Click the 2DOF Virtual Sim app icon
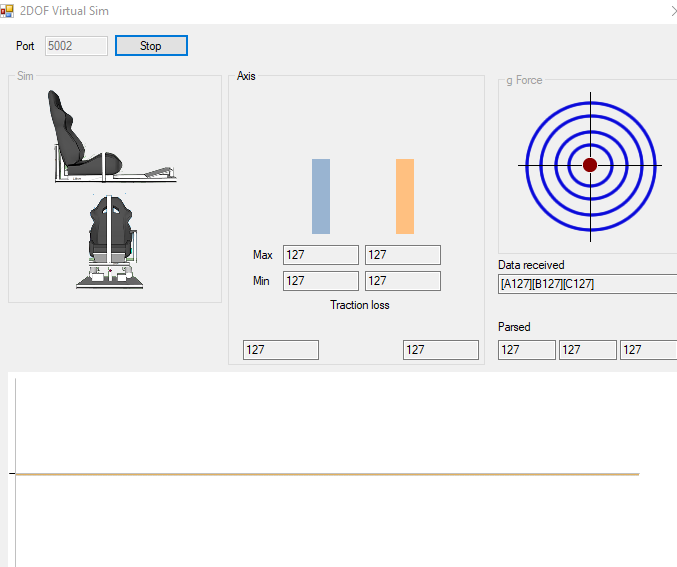The image size is (677, 567). coord(6,11)
